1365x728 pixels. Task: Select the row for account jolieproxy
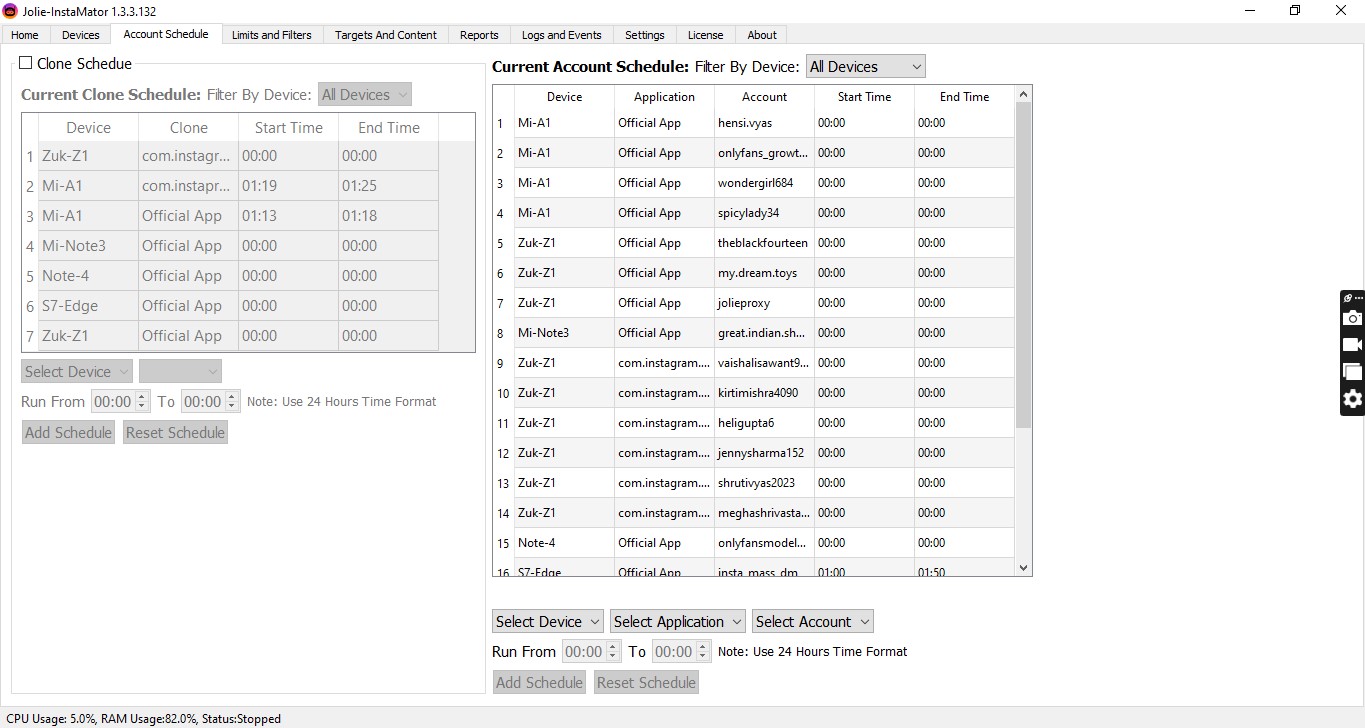(x=764, y=302)
